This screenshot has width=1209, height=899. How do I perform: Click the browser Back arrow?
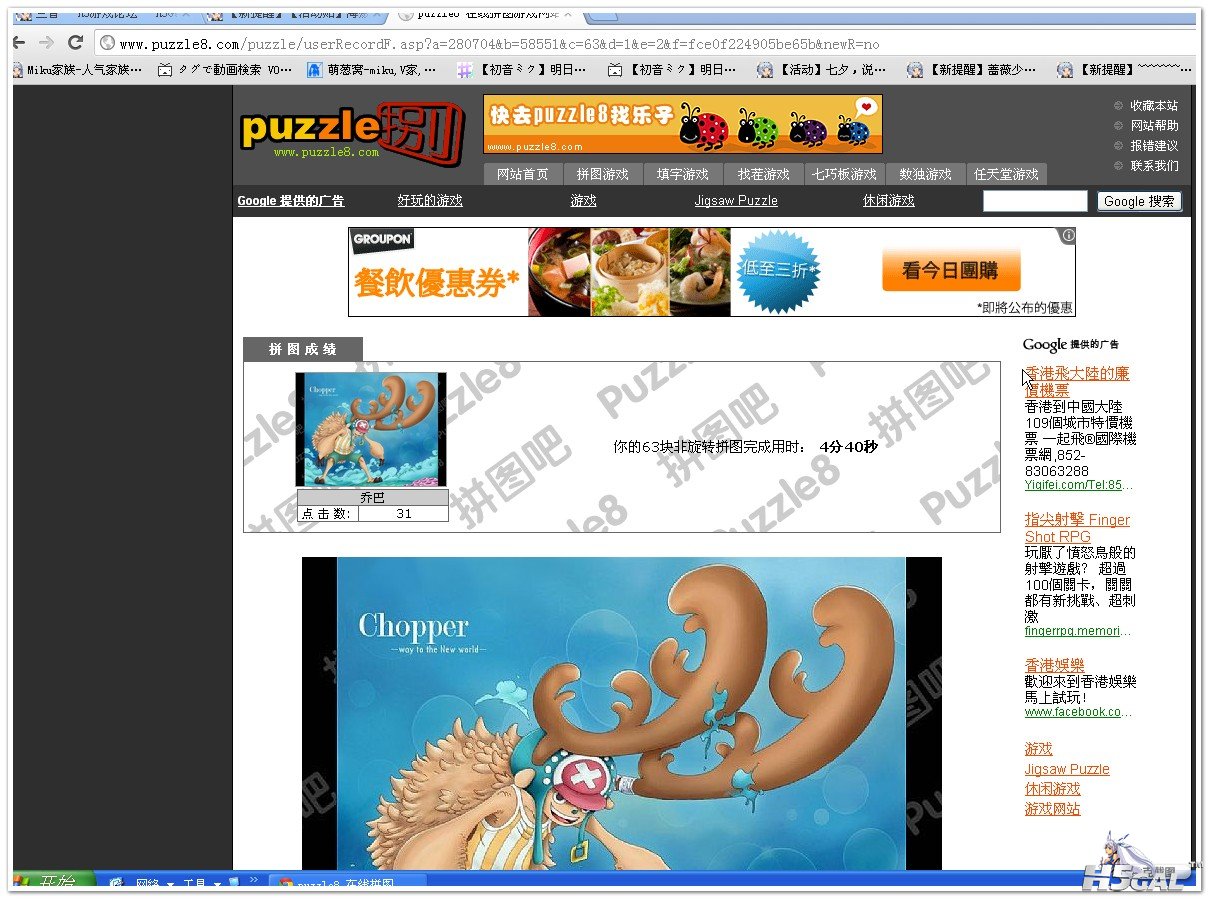click(18, 43)
